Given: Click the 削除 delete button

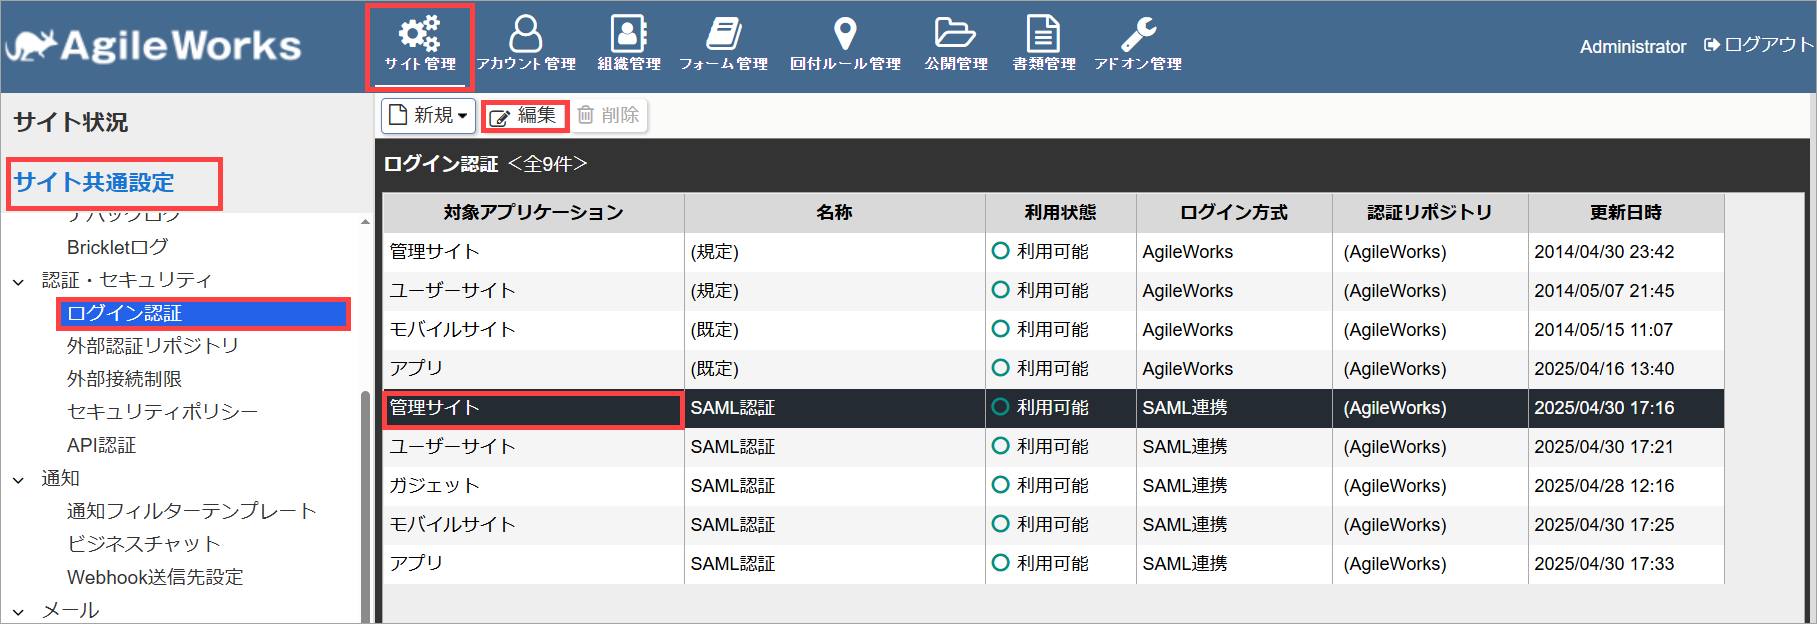Looking at the screenshot, I should tap(609, 115).
